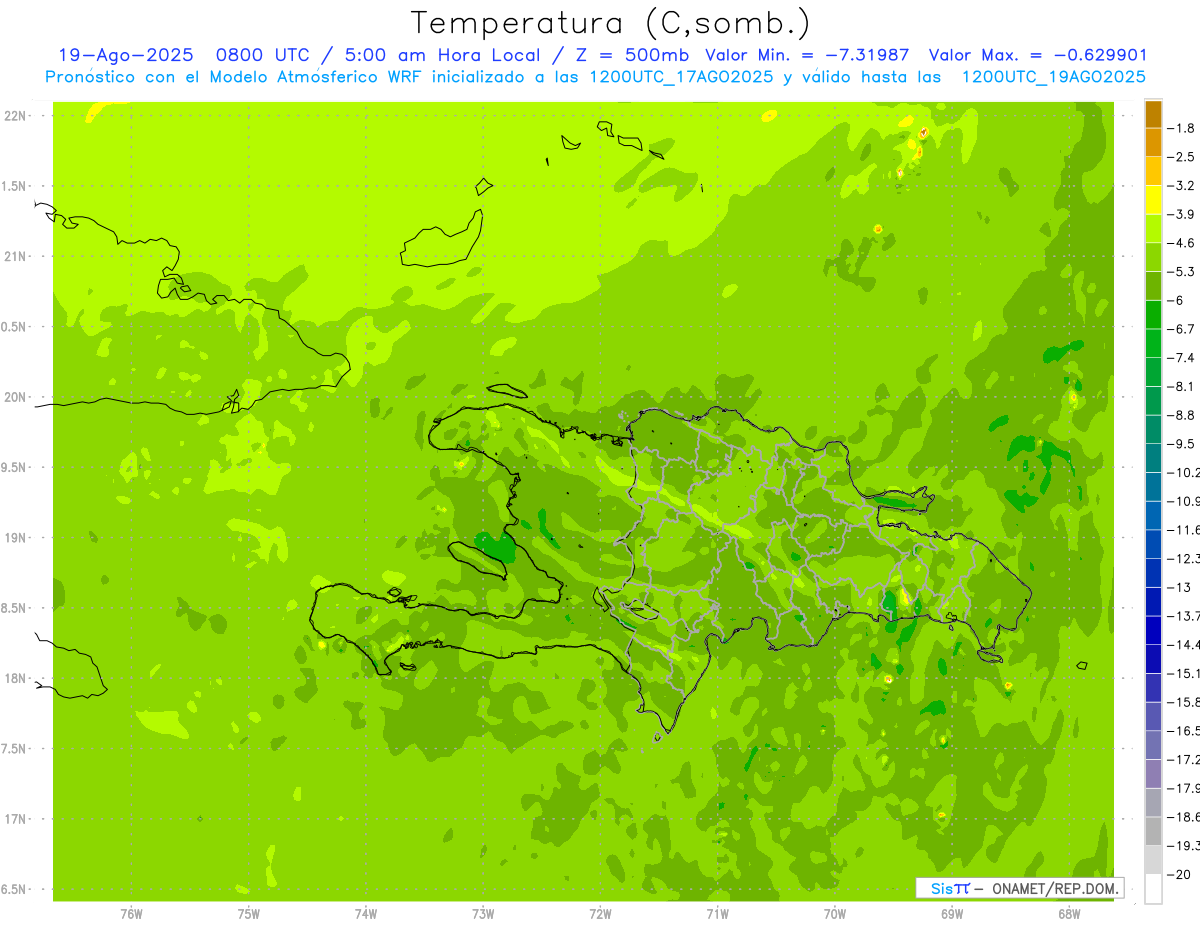Click the '-9.5' legend value
This screenshot has height=927, width=1200.
point(1179,444)
